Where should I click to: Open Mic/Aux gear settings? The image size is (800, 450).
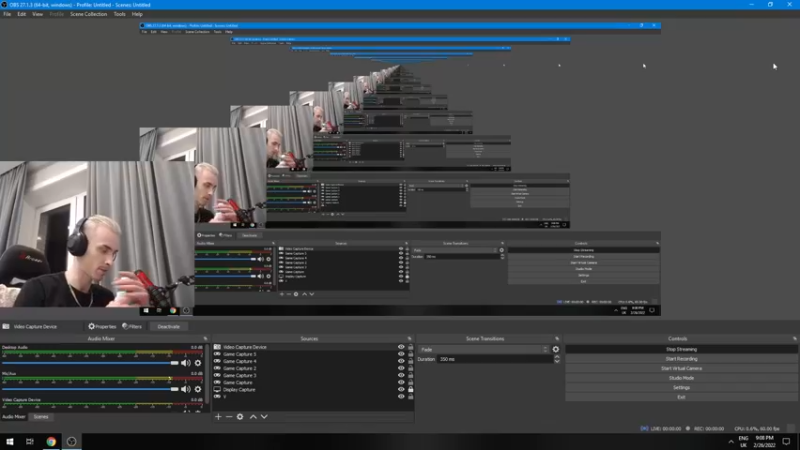tap(198, 389)
